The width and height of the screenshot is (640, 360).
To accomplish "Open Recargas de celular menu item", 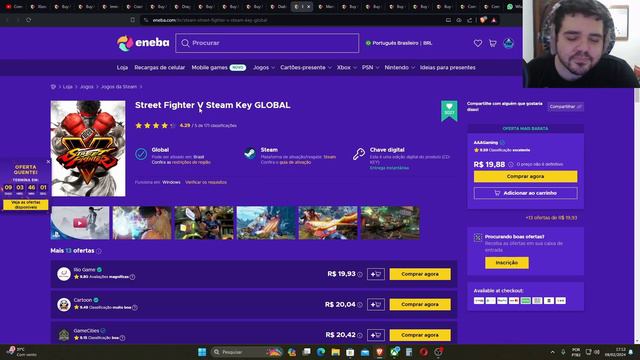I will pyautogui.click(x=160, y=68).
